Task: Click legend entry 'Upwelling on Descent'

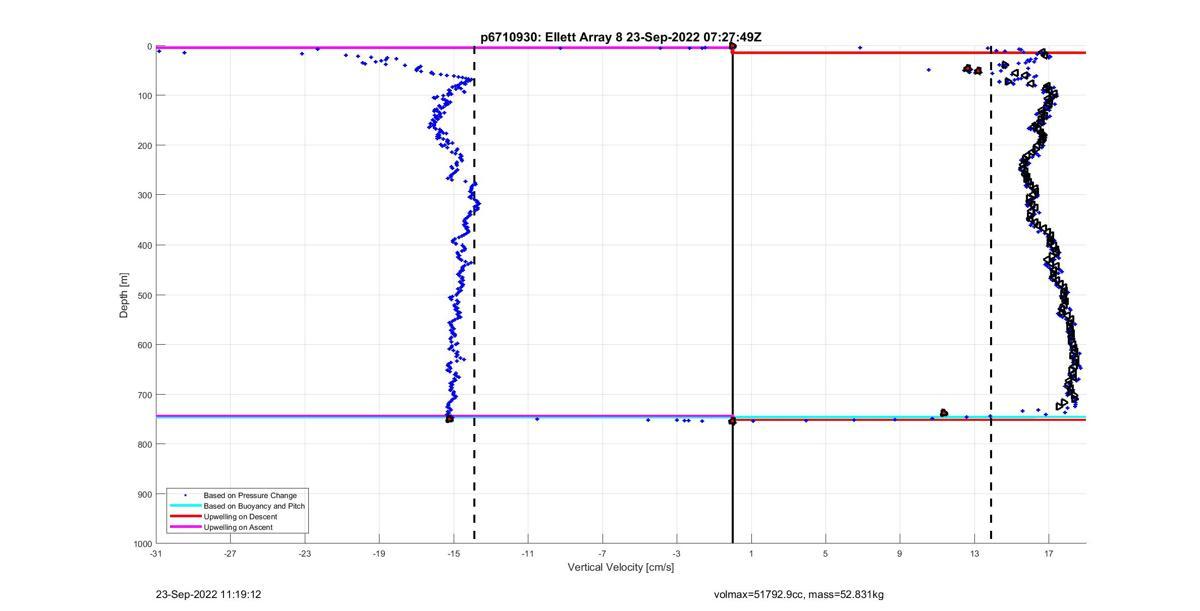Action: (240, 516)
